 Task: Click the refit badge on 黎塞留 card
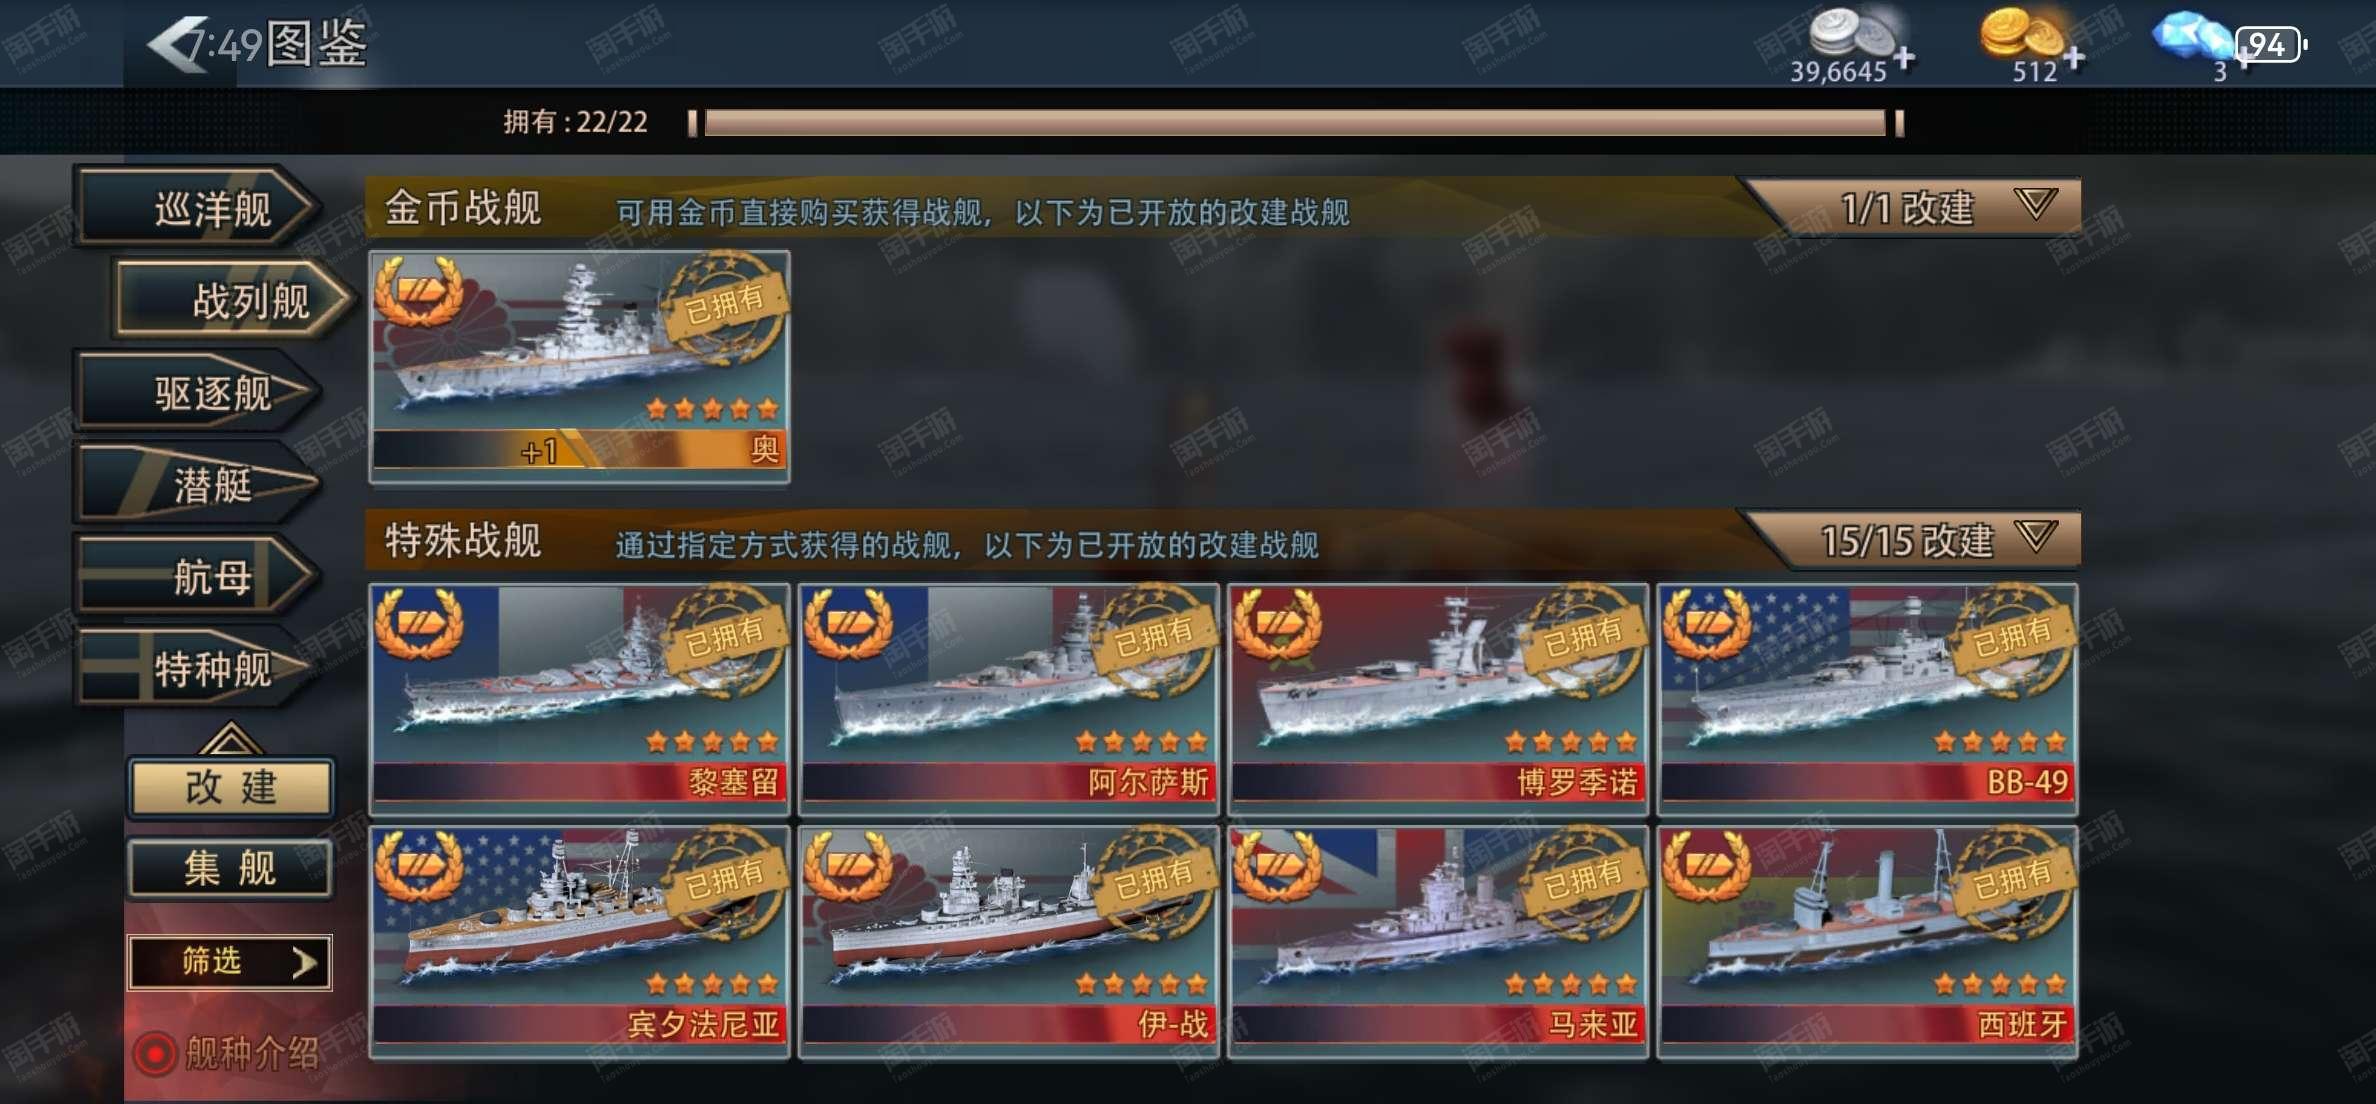tap(419, 624)
